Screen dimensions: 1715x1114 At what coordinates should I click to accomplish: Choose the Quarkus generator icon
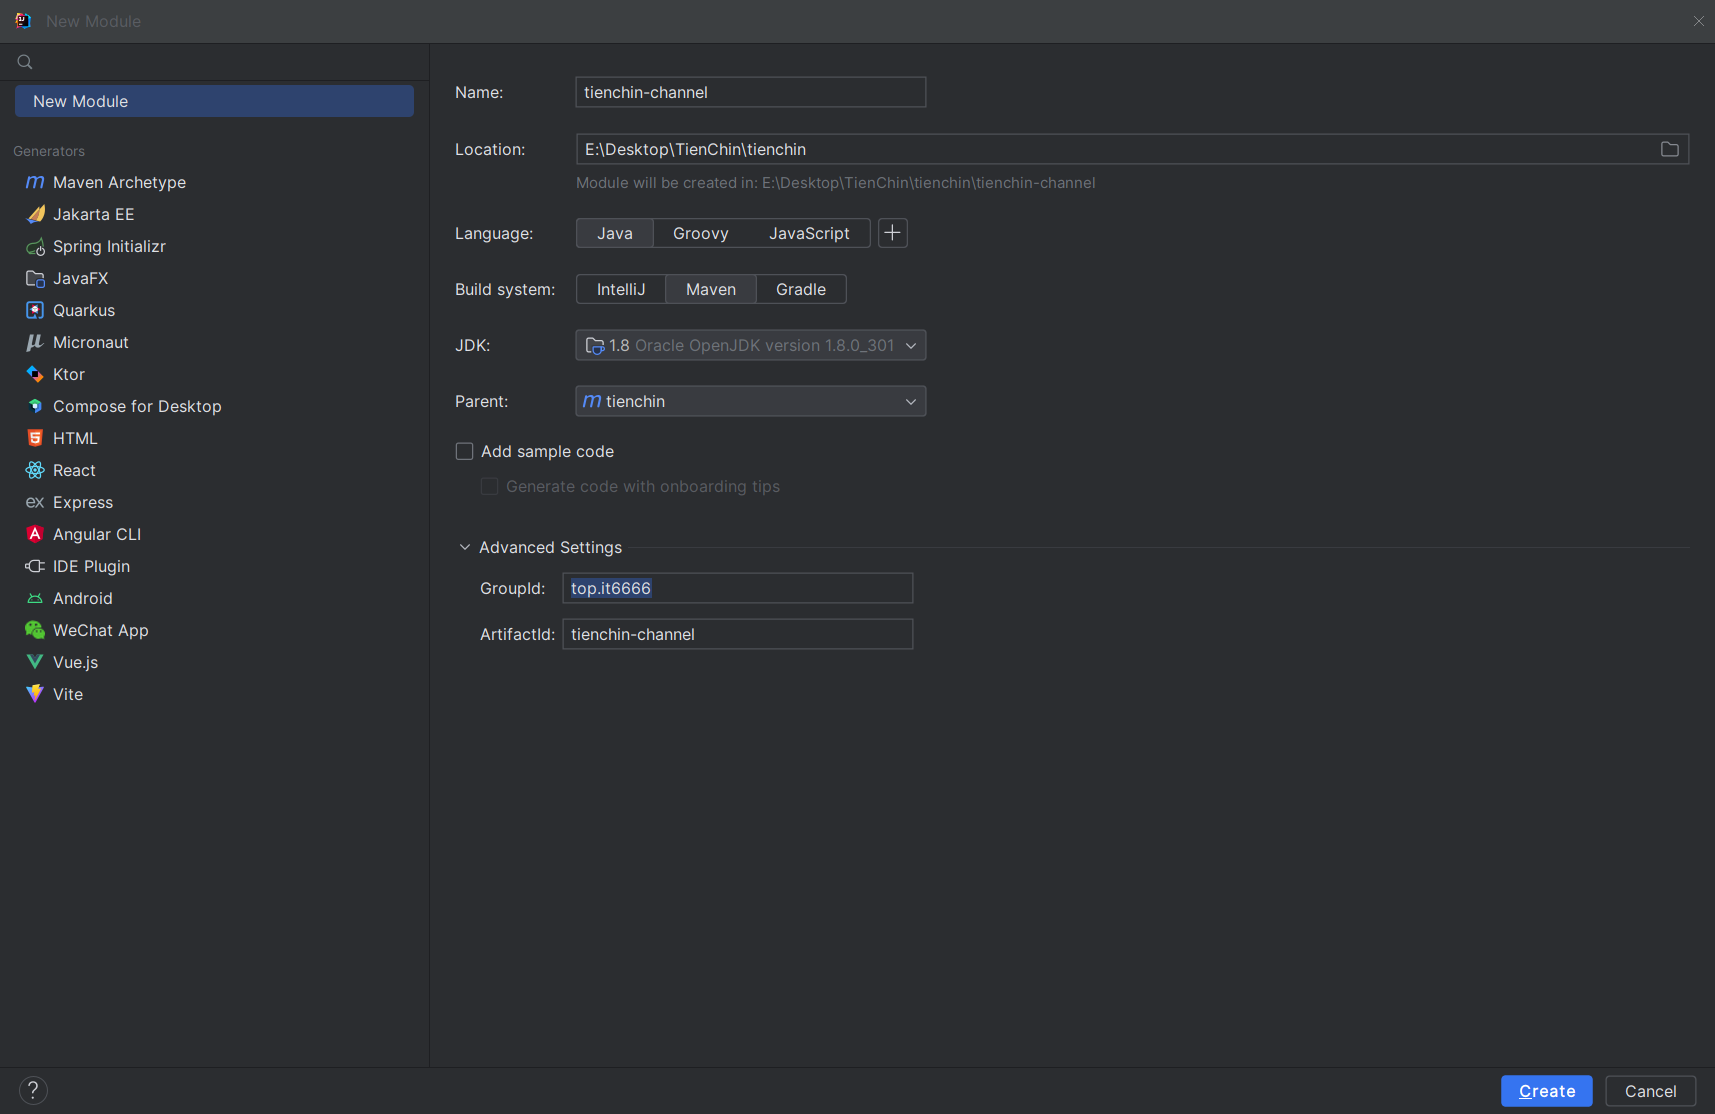[x=35, y=310]
